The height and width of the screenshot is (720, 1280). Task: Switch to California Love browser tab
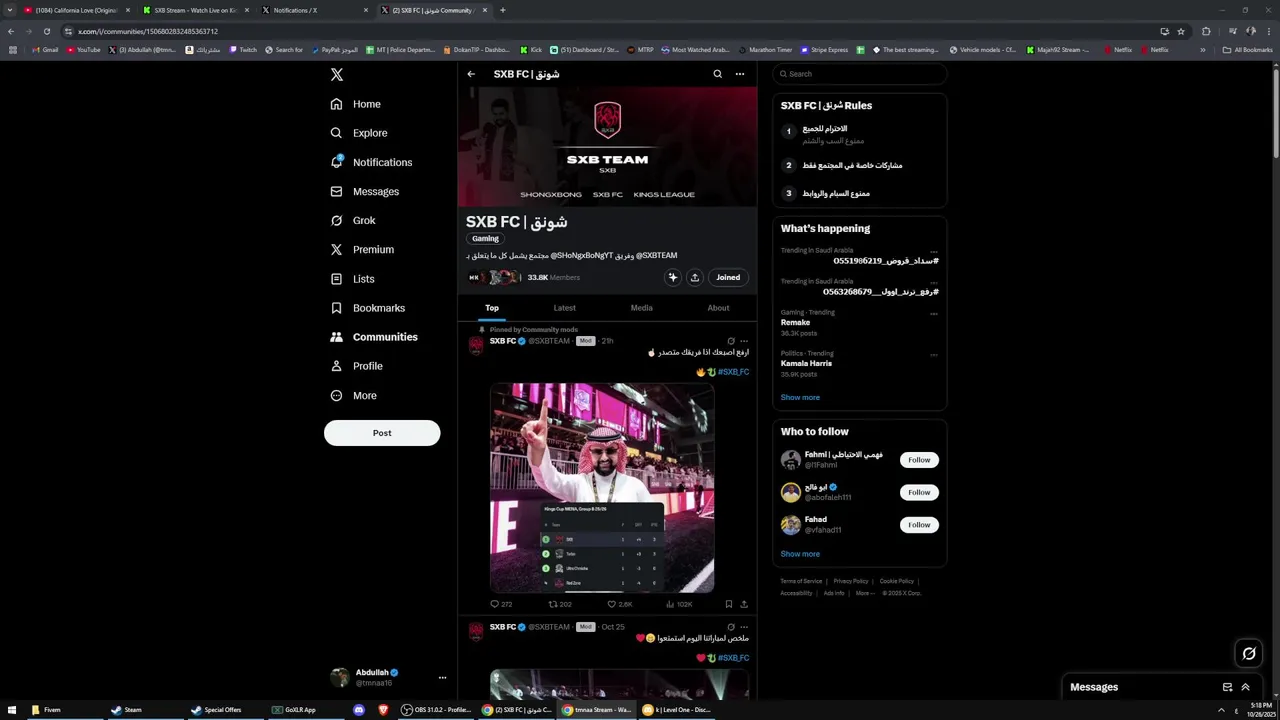click(77, 10)
